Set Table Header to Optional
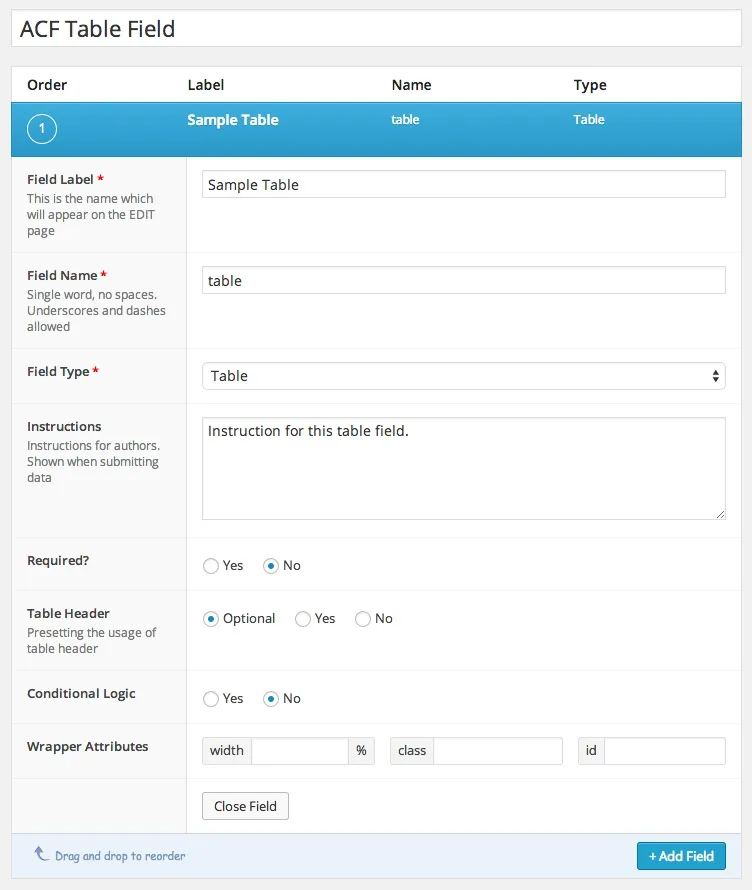 tap(211, 619)
